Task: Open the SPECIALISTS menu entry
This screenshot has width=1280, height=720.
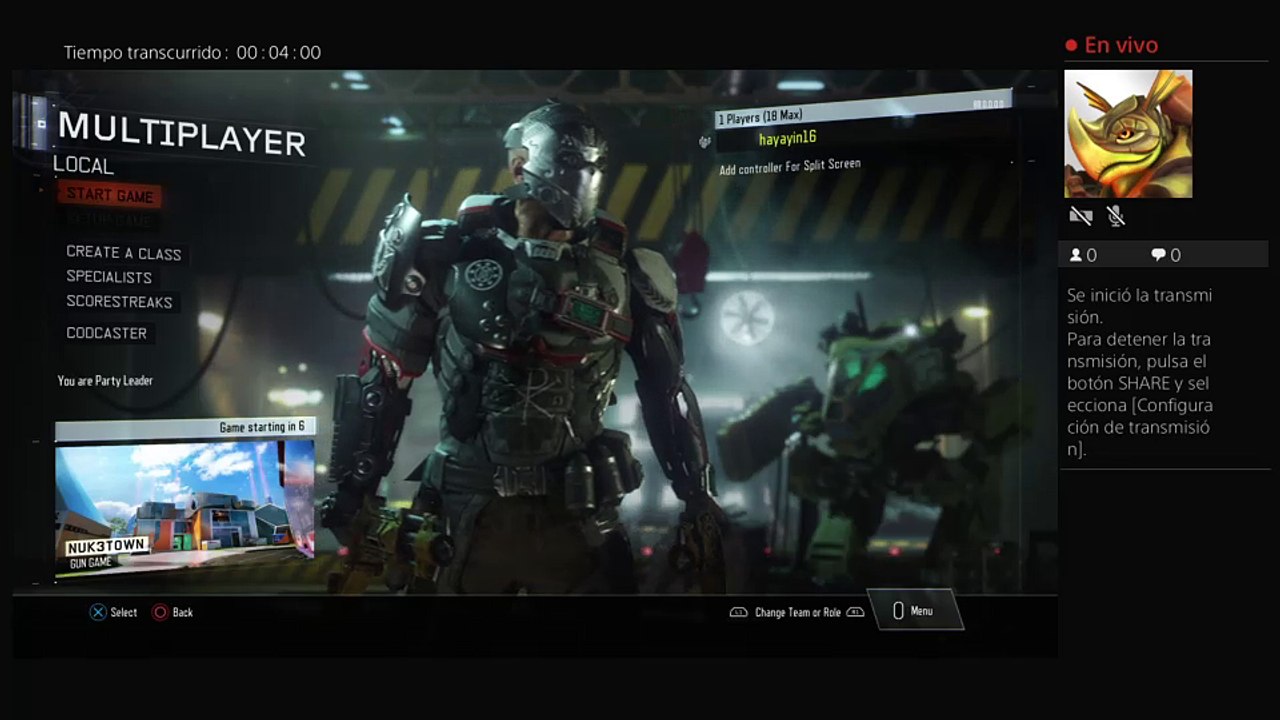Action: coord(109,277)
